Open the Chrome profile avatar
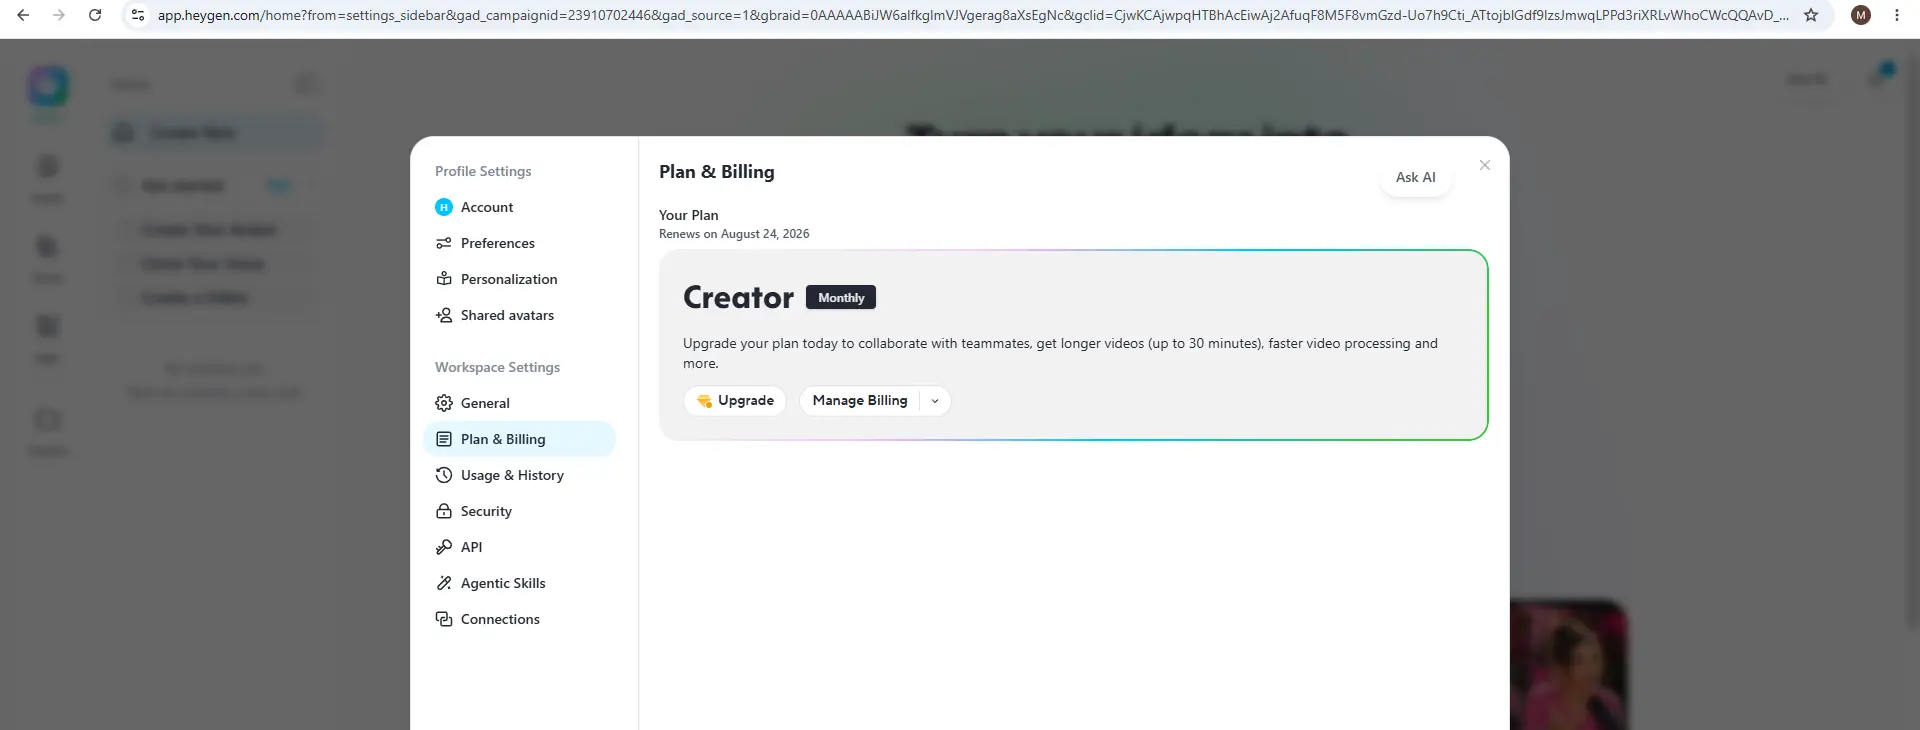This screenshot has height=730, width=1920. 1861,15
